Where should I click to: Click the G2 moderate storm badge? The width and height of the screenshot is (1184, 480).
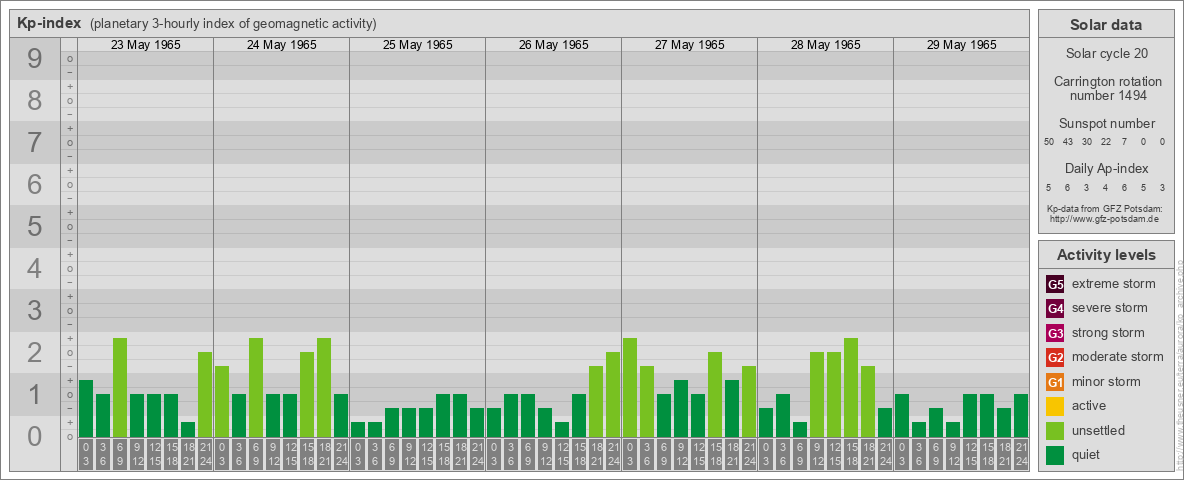click(x=1055, y=357)
